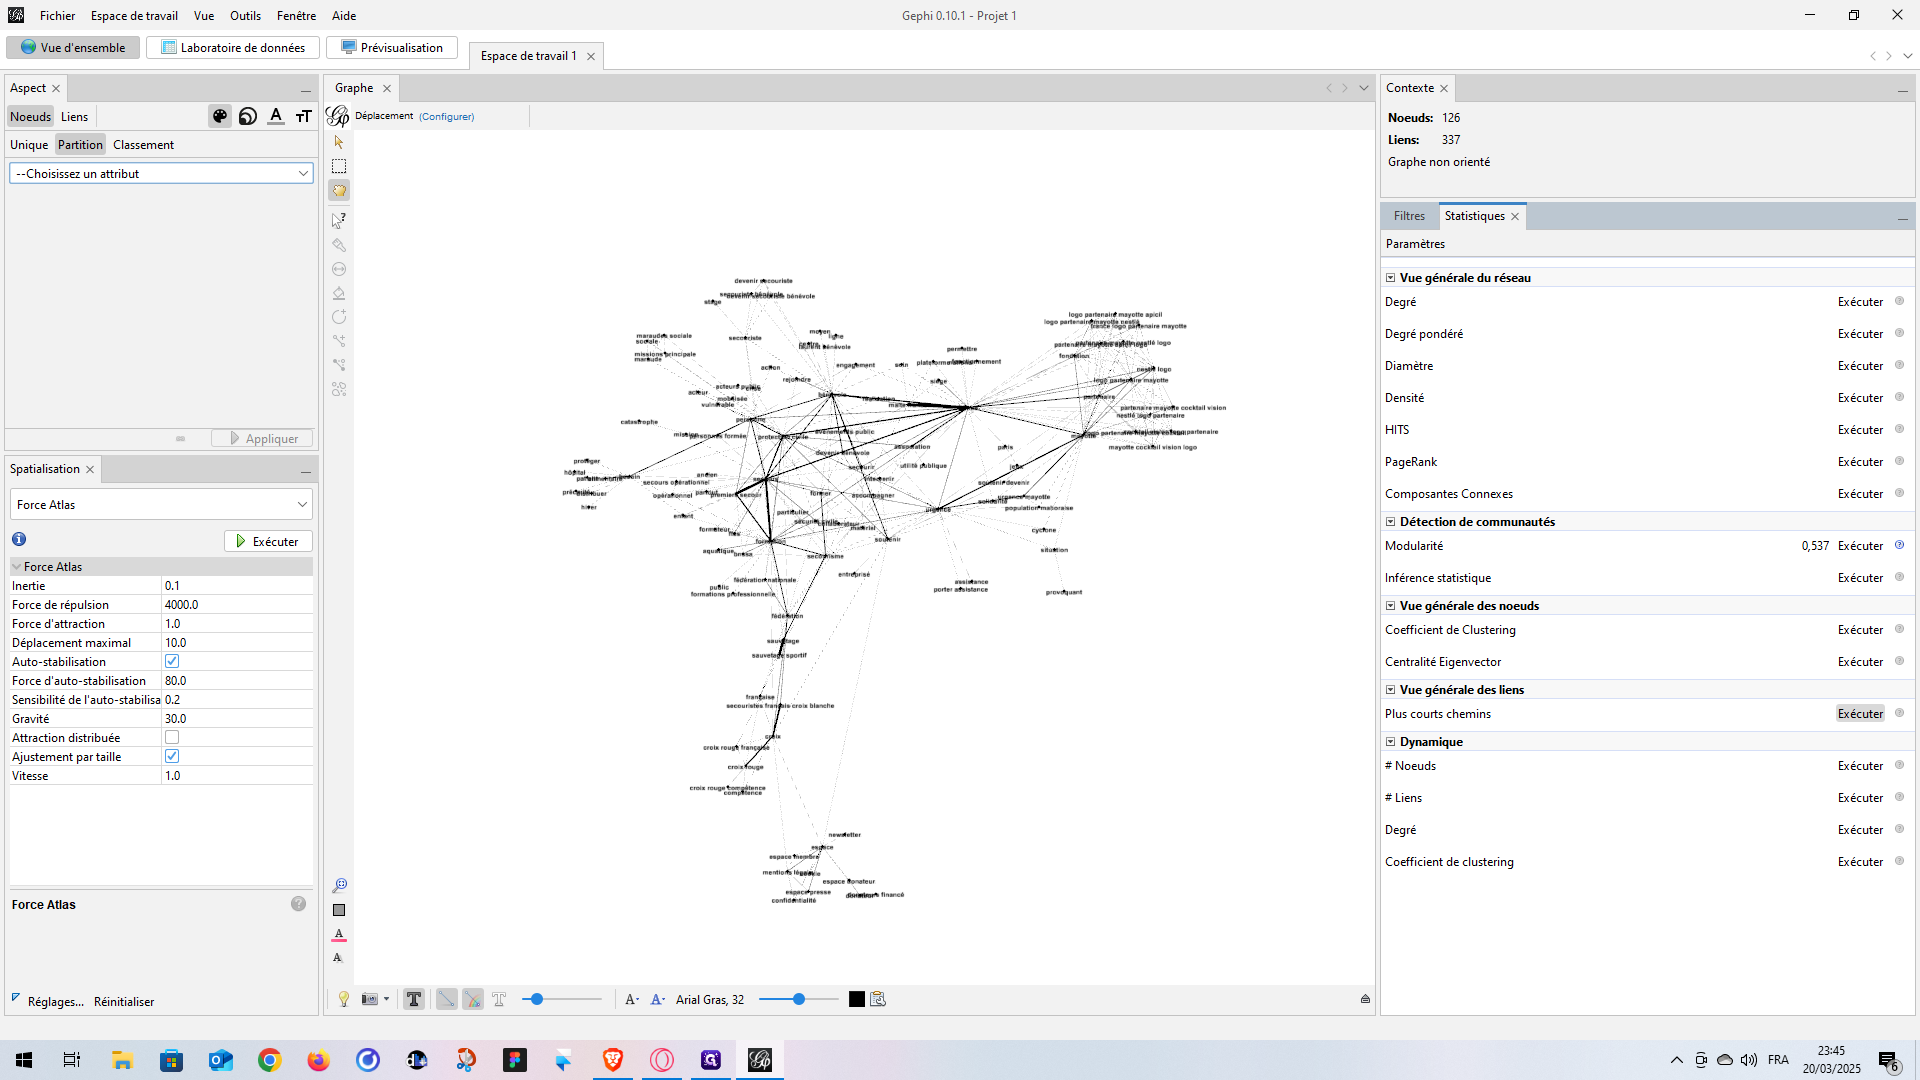The image size is (1920, 1080).
Task: Pick the node query cursor tool
Action: pos(339,220)
